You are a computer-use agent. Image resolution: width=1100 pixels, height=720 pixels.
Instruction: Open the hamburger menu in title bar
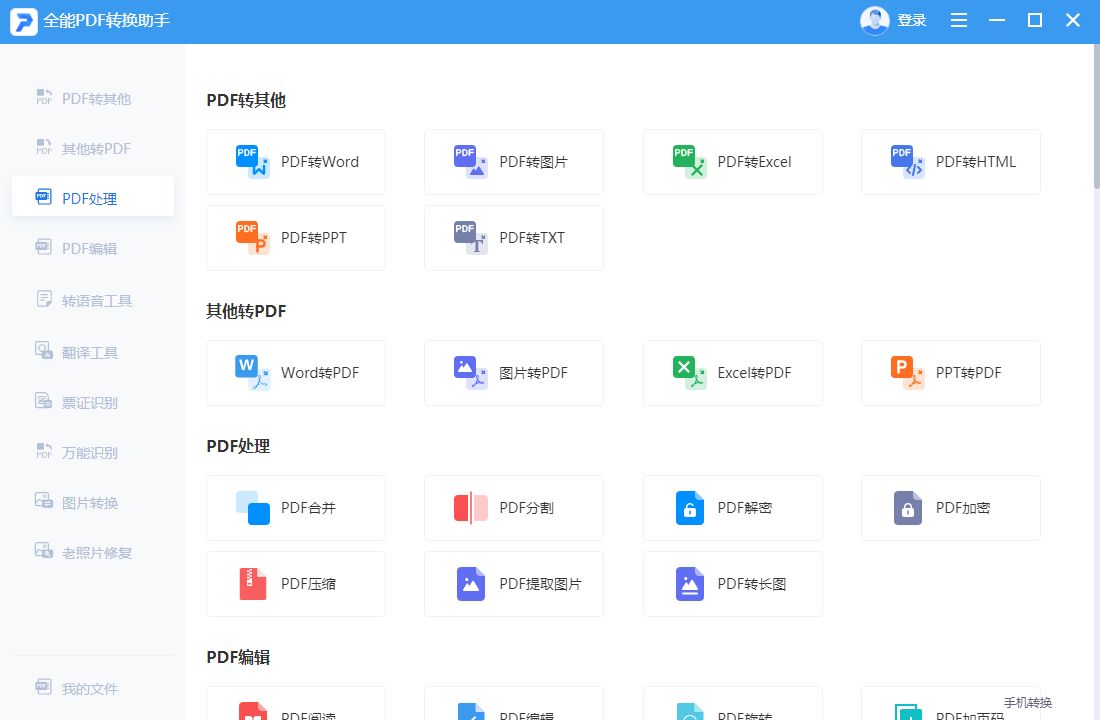(959, 20)
